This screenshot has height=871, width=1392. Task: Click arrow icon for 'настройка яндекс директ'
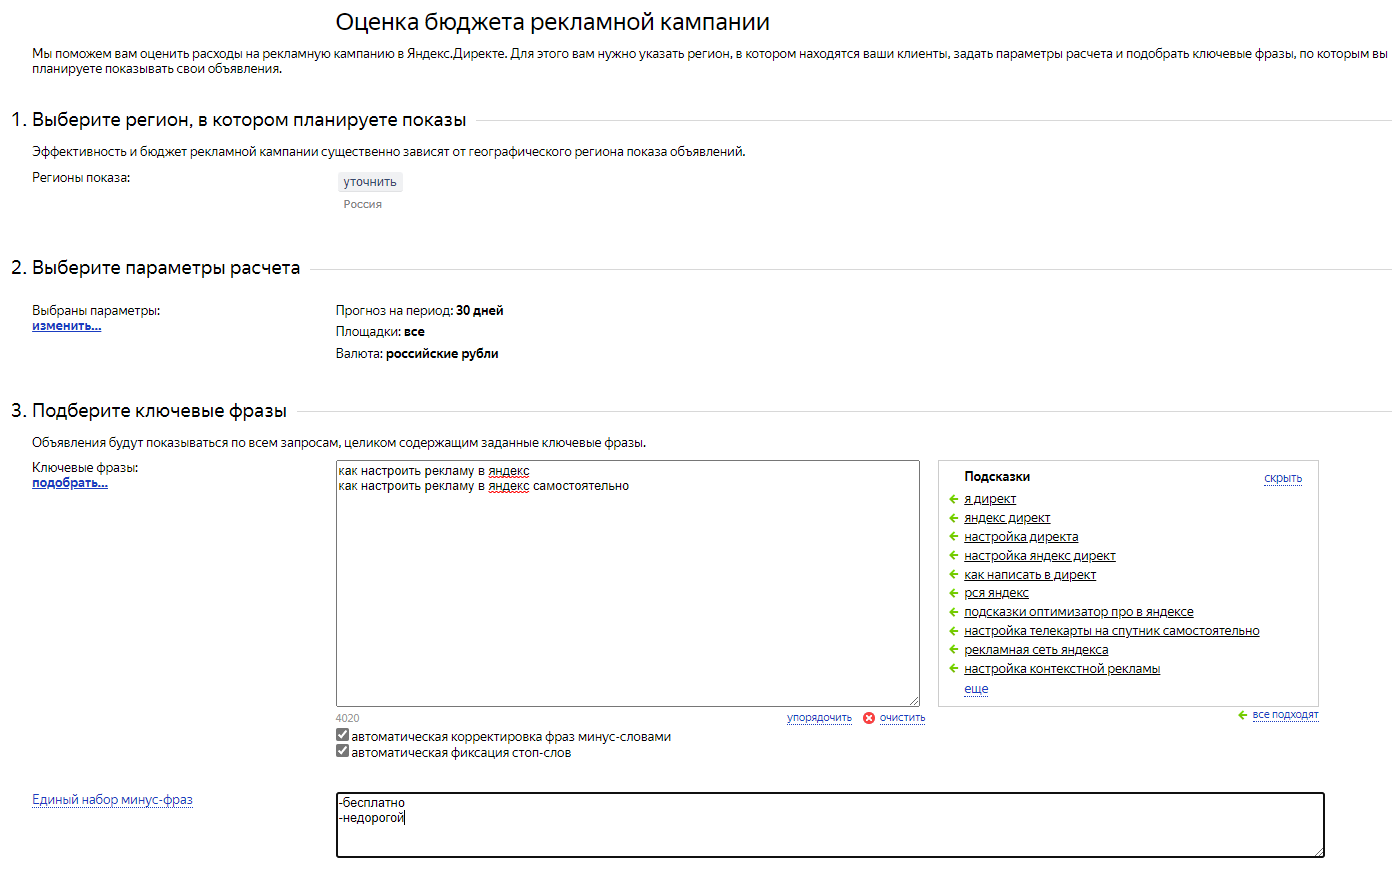(x=954, y=556)
